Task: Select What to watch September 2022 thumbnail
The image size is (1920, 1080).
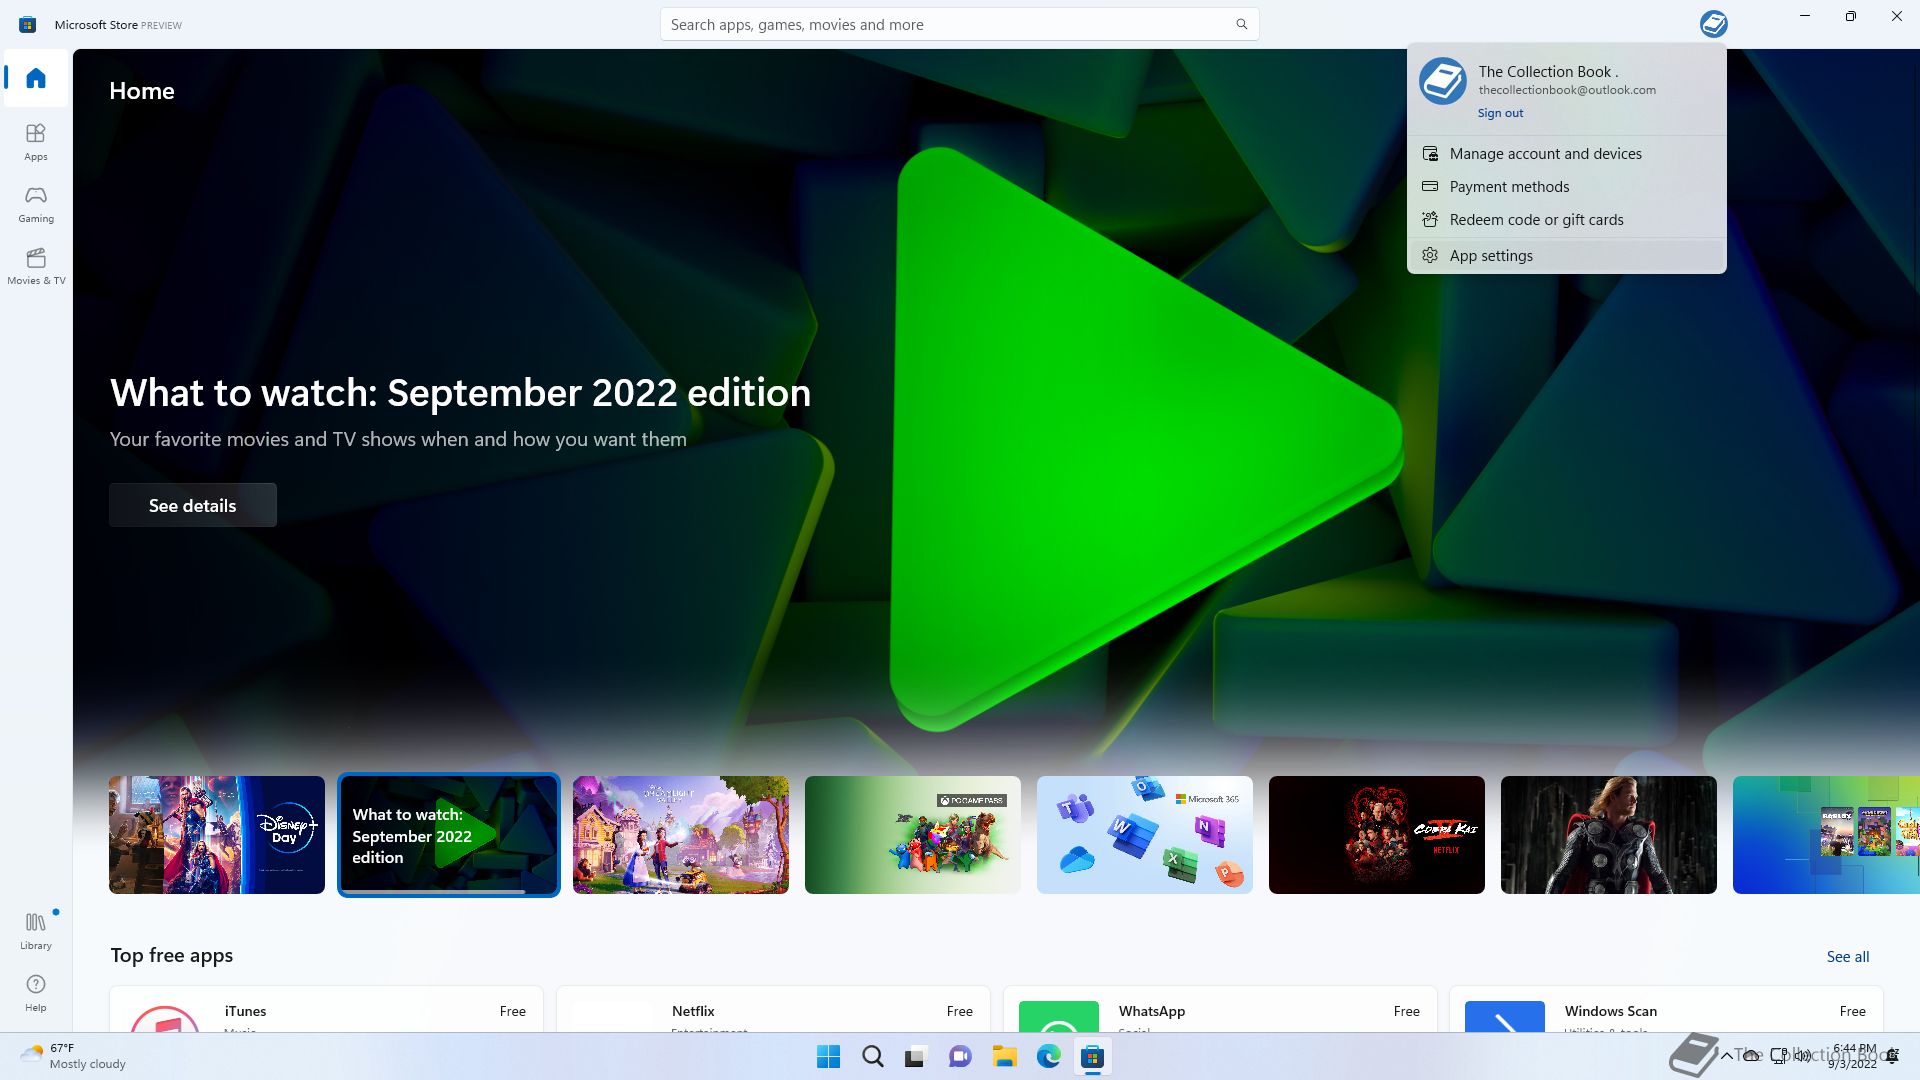Action: pyautogui.click(x=449, y=835)
